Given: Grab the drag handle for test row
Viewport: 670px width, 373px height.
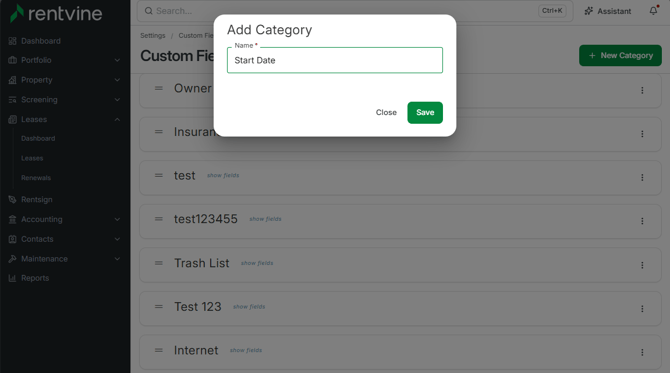Looking at the screenshot, I should [x=159, y=175].
